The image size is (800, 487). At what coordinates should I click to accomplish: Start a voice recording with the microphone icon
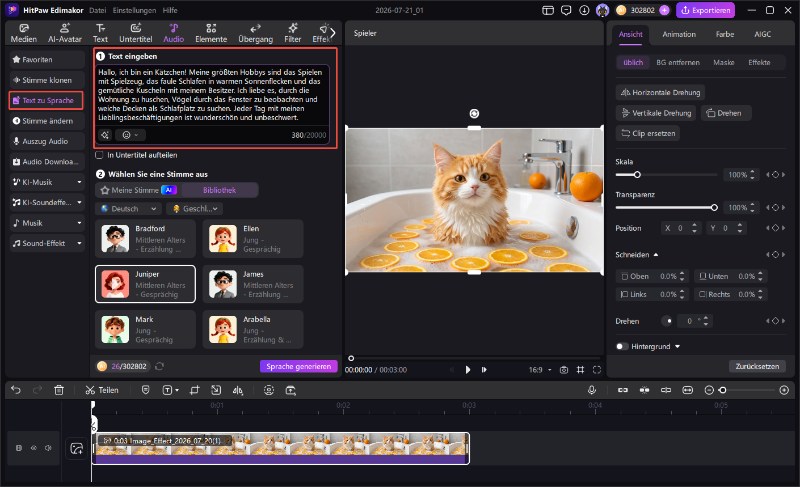[x=592, y=390]
